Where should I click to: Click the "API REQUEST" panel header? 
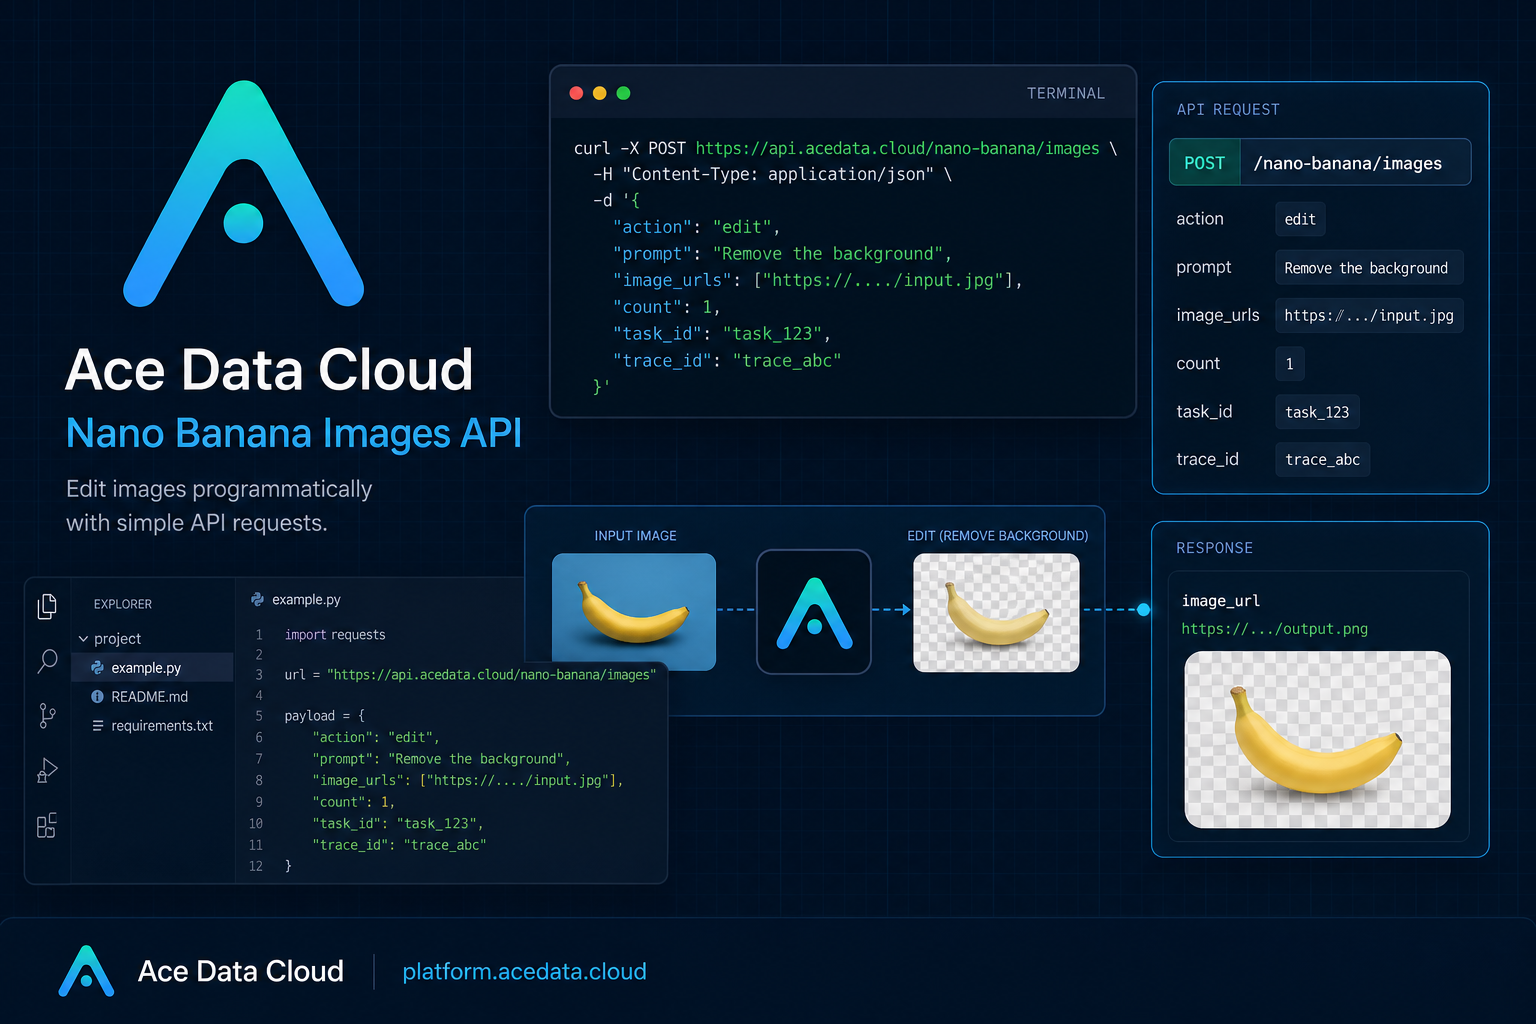1228,110
